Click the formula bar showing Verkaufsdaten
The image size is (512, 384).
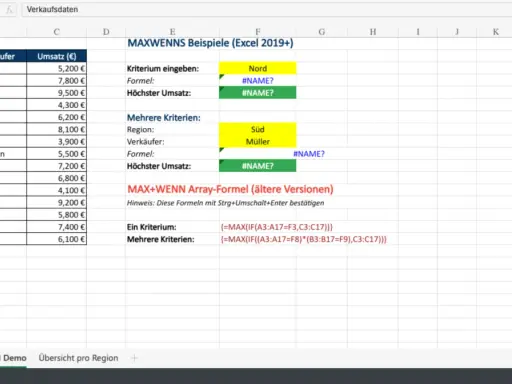click(x=267, y=9)
